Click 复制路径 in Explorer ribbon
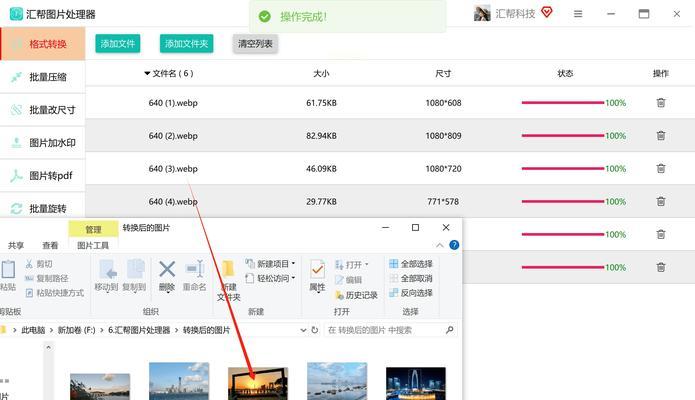The height and width of the screenshot is (400, 695). [x=47, y=278]
